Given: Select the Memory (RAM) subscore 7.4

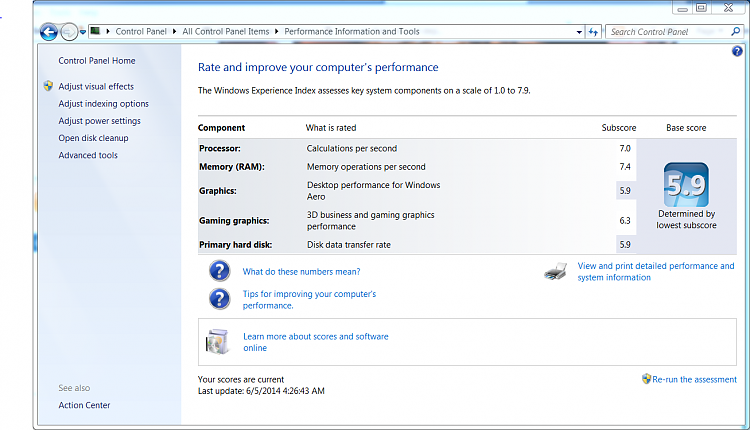Looking at the screenshot, I should click(x=625, y=167).
